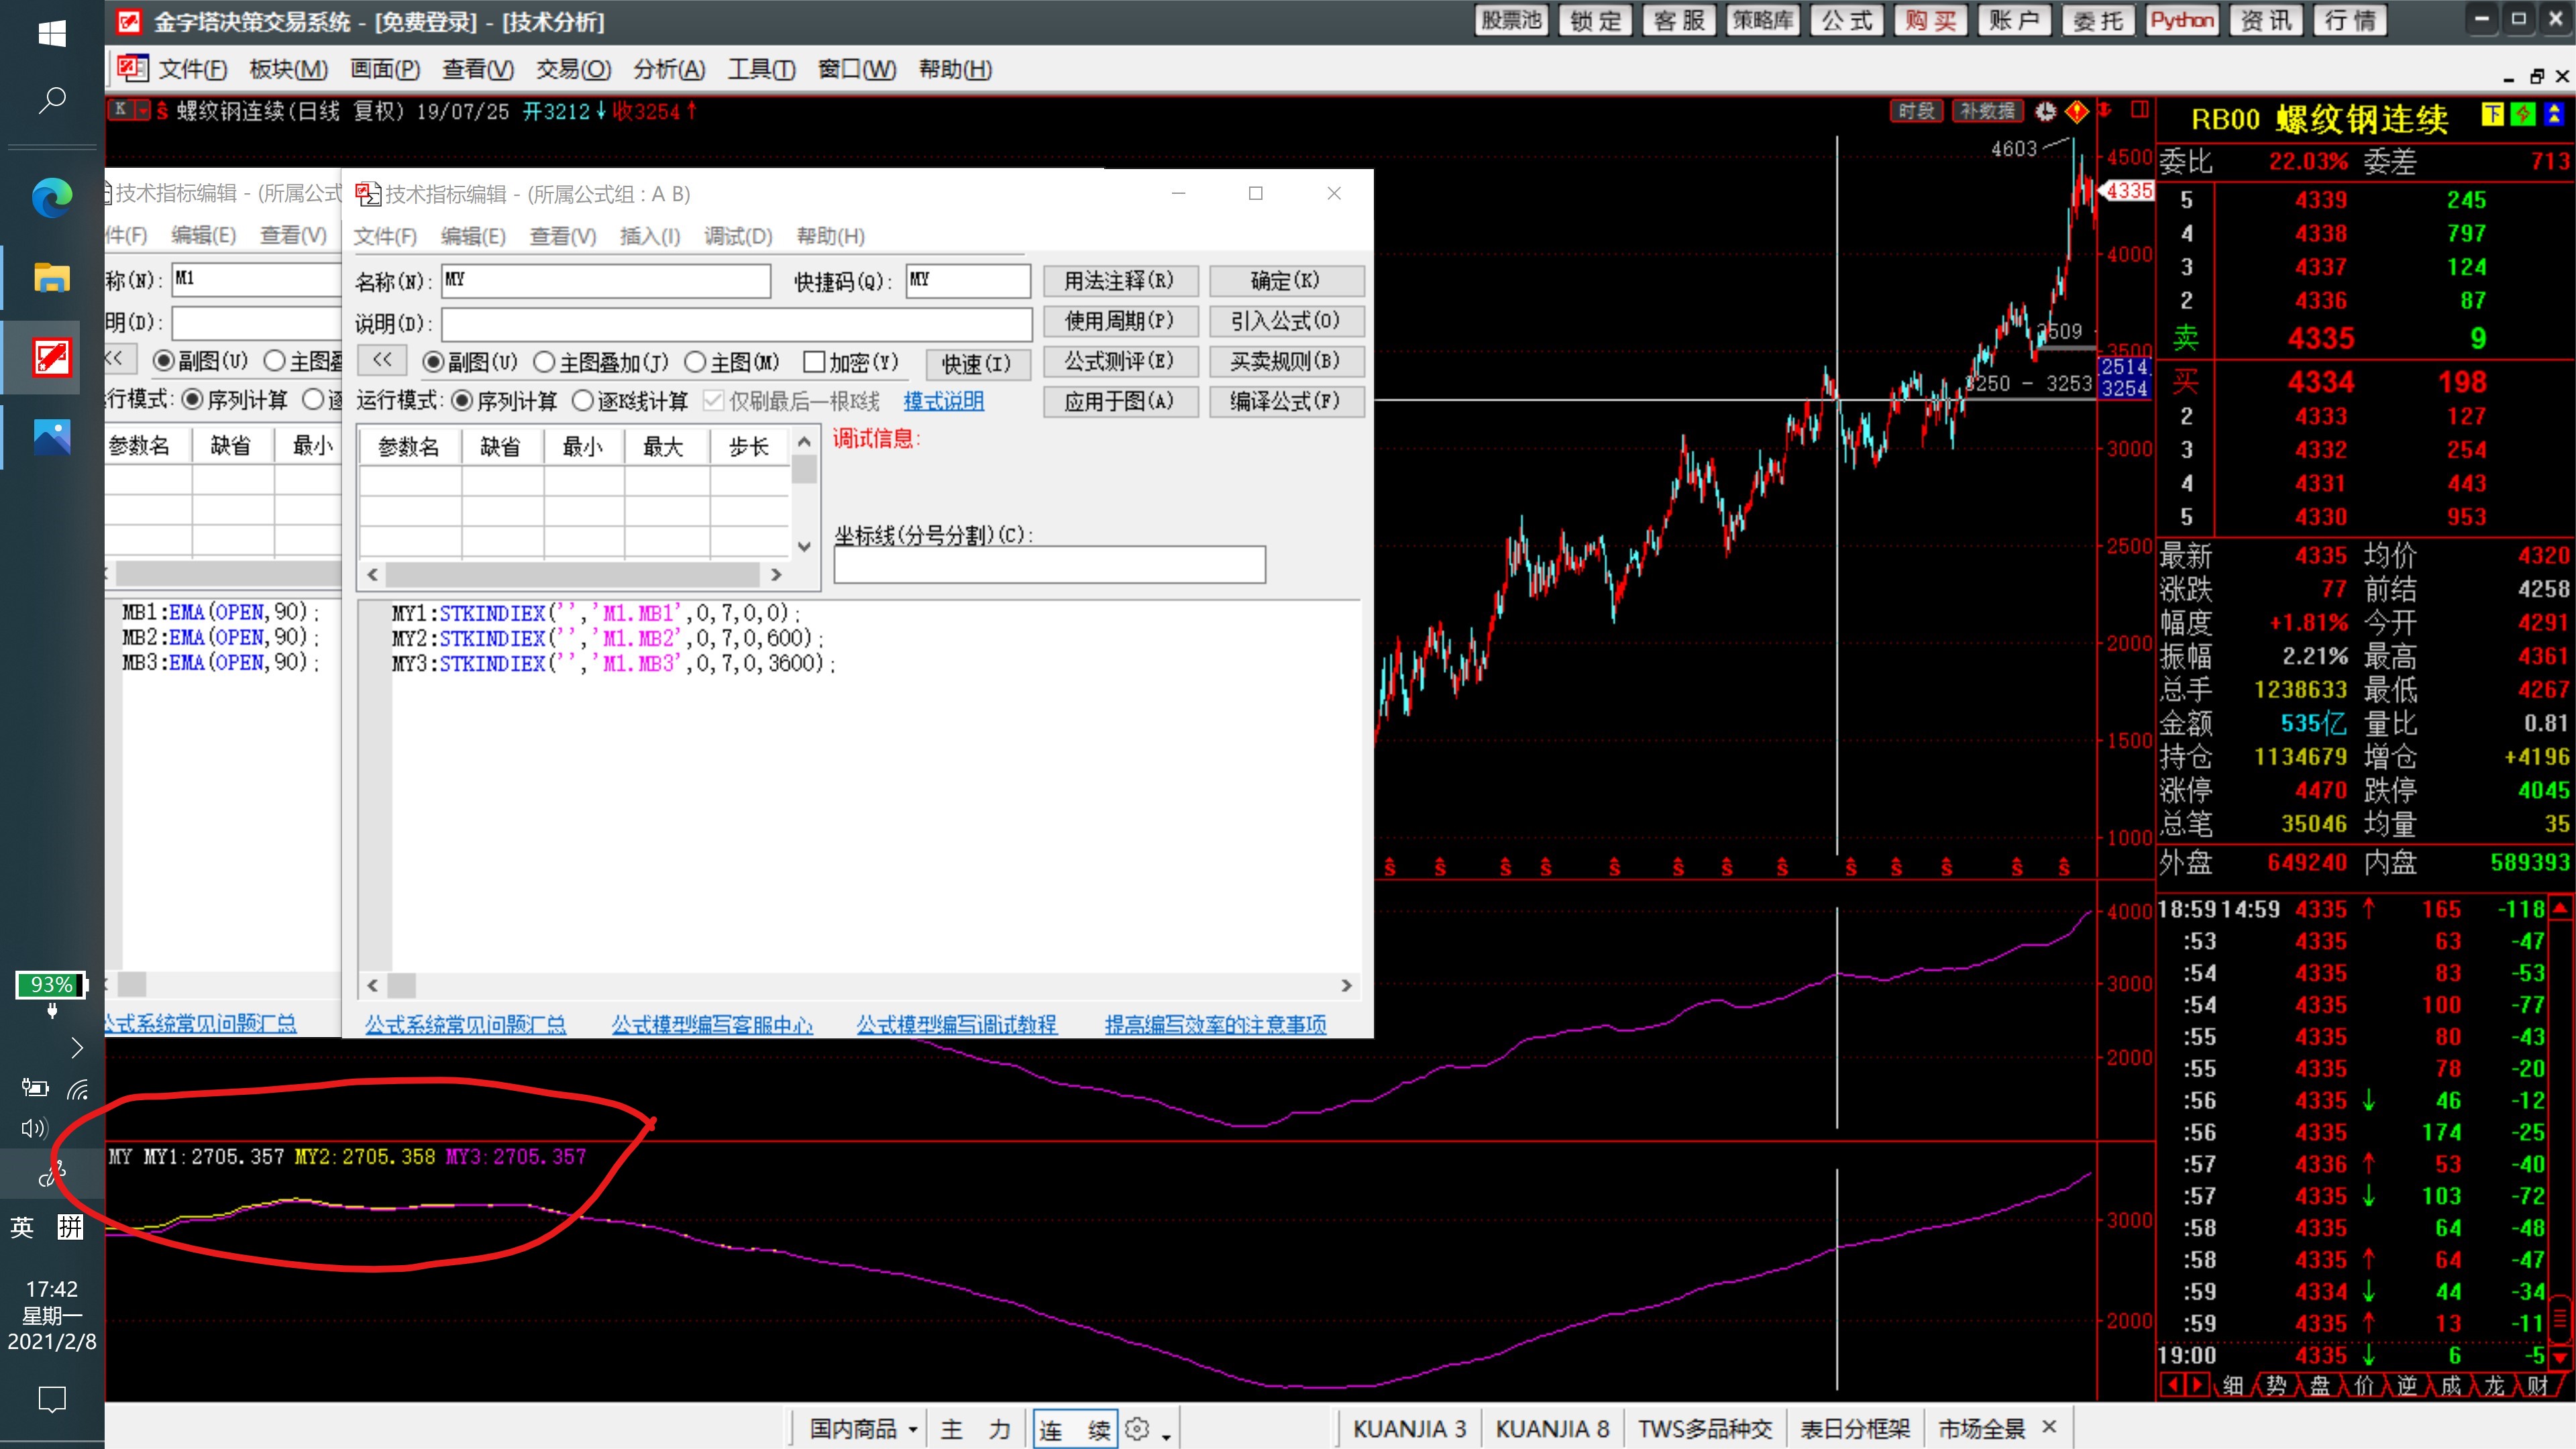Click tick list scroll-up red arrow
Screen dimensions: 2576x1449
point(2560,908)
